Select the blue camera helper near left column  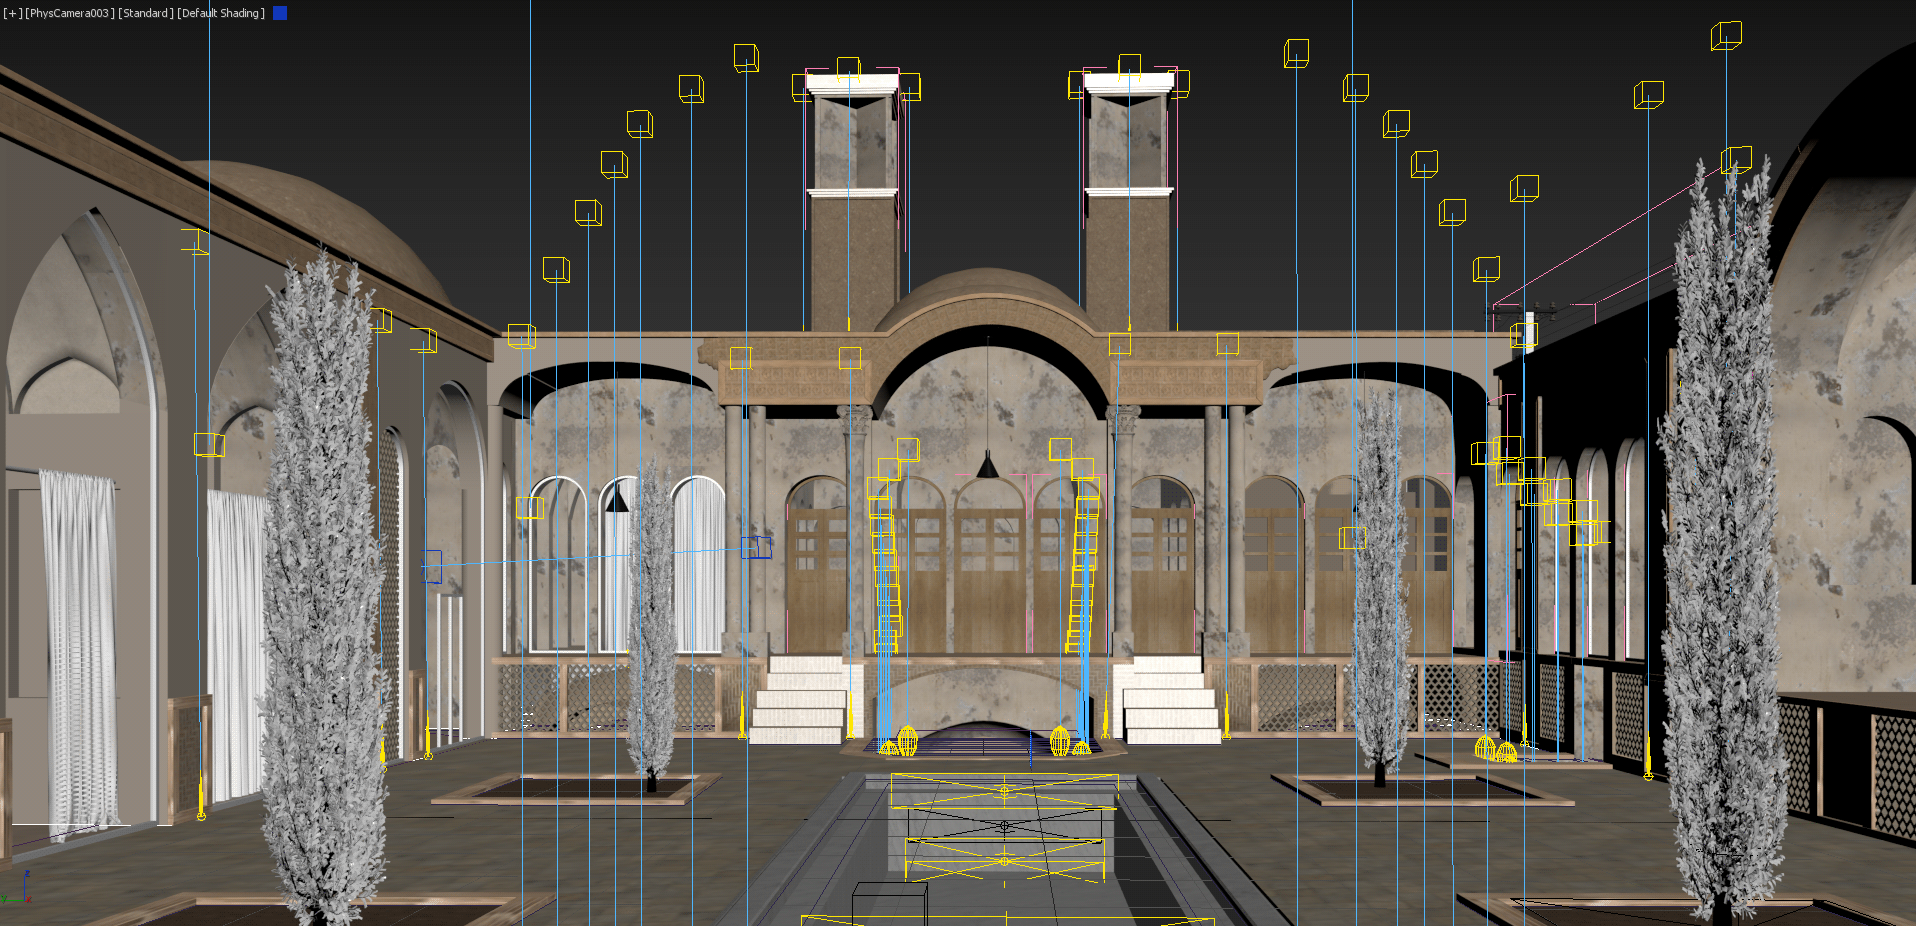pos(756,547)
